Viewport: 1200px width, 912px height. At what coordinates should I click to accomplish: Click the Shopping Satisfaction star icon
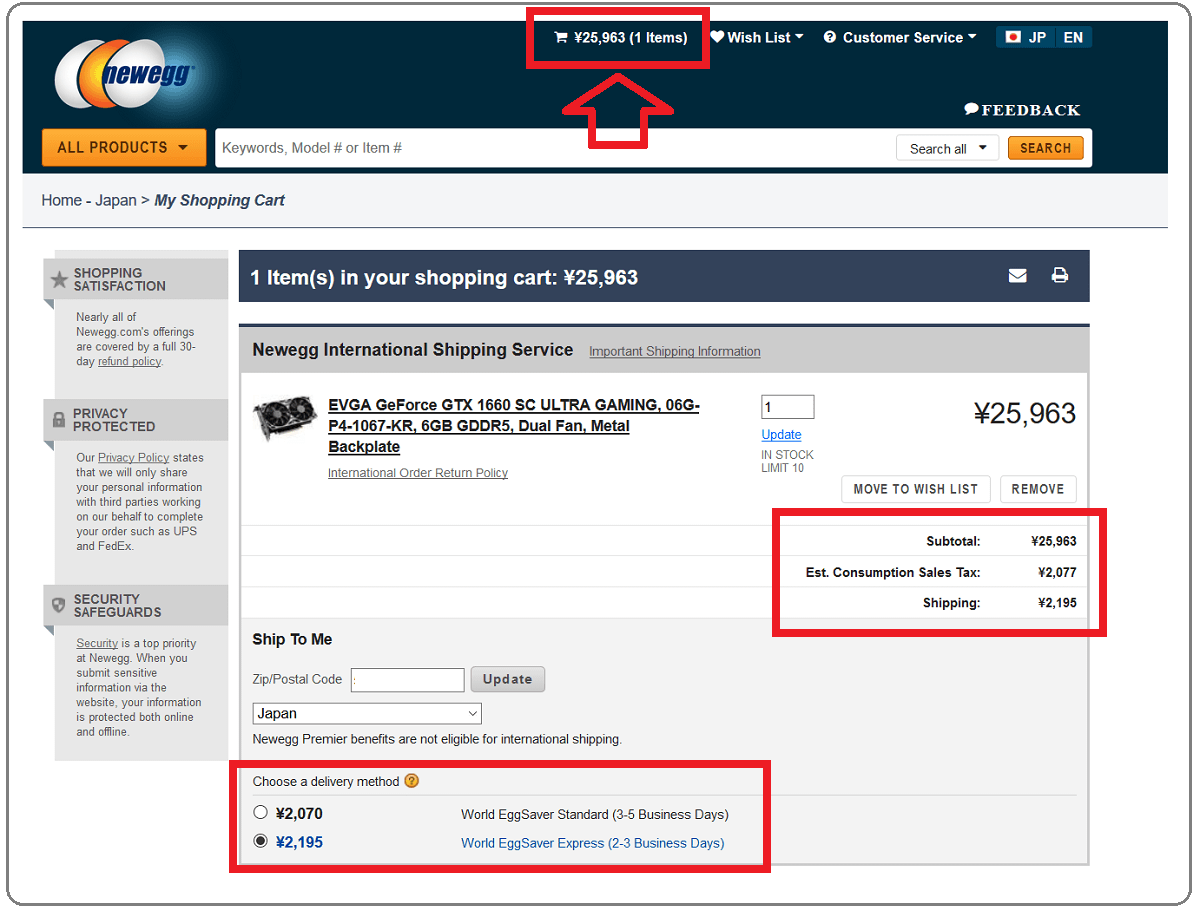coord(60,280)
